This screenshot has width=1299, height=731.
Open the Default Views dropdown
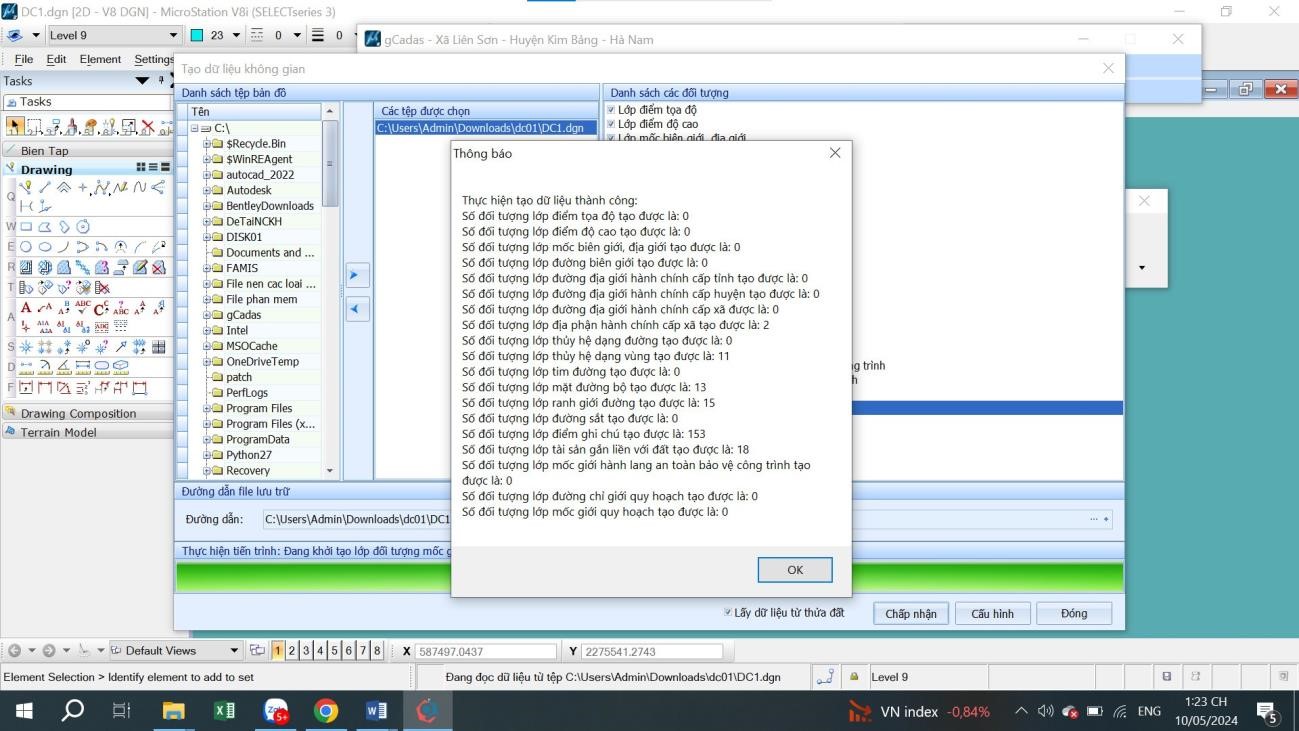(x=235, y=651)
